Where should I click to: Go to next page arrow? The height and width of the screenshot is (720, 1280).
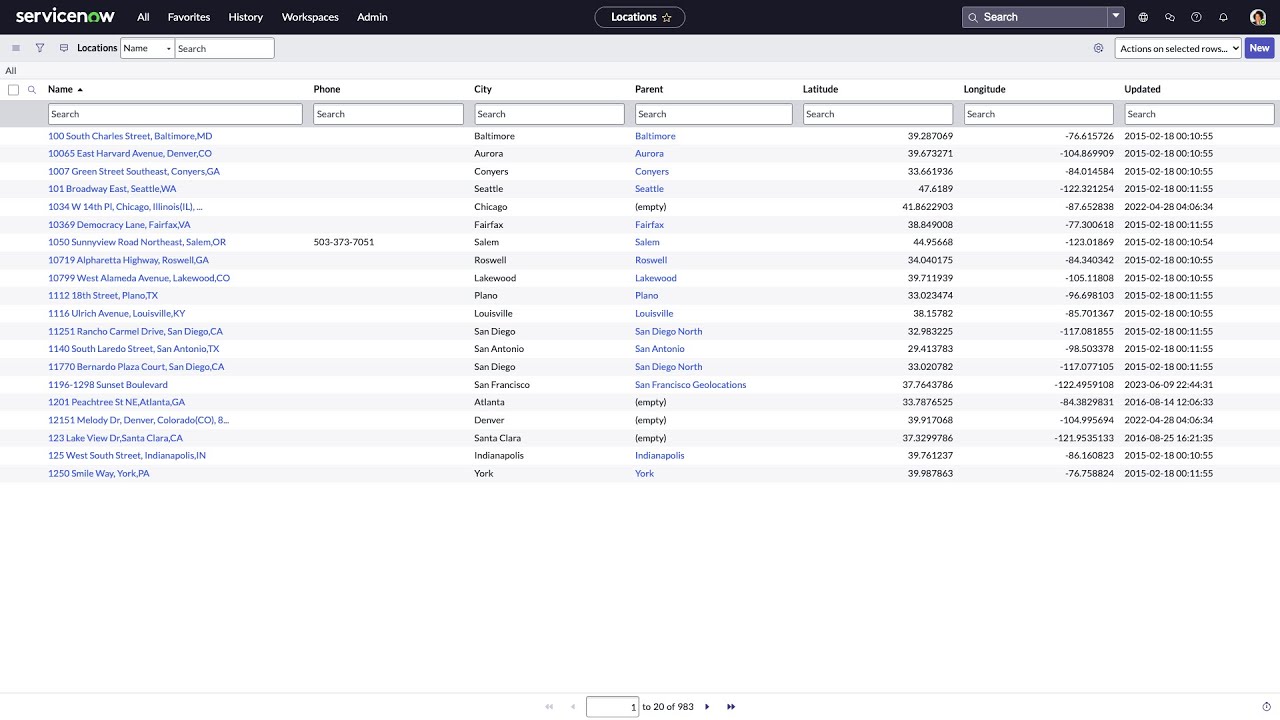coord(707,707)
